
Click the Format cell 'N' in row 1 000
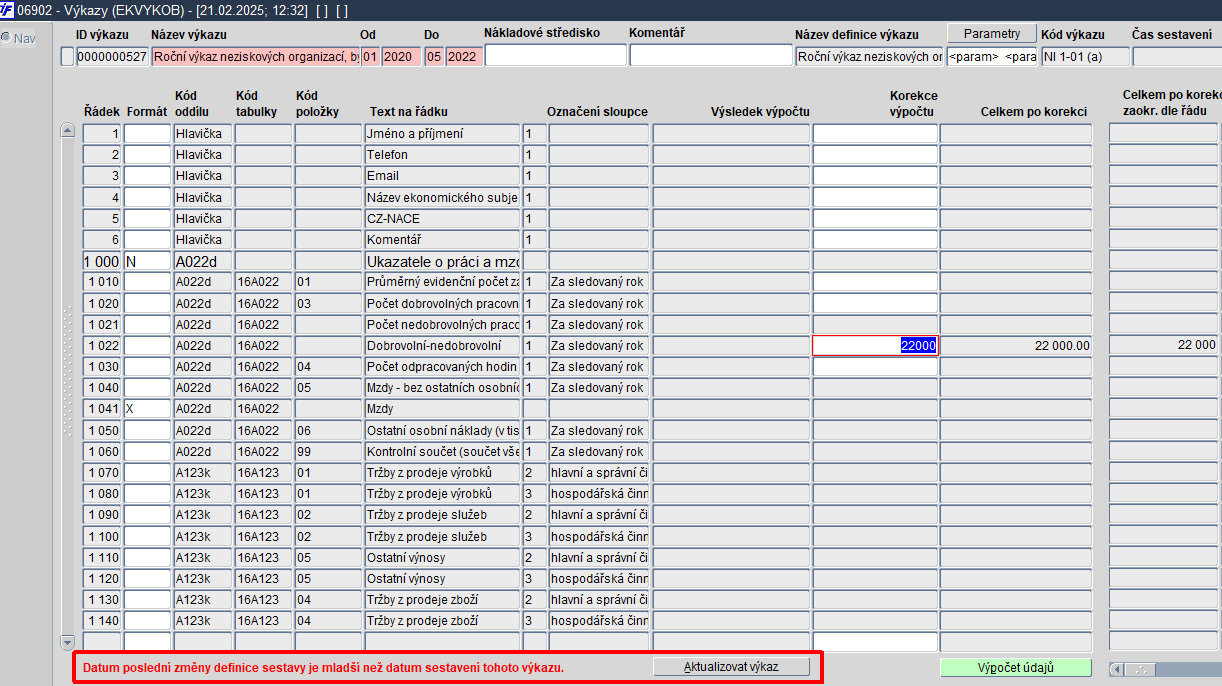coord(147,261)
